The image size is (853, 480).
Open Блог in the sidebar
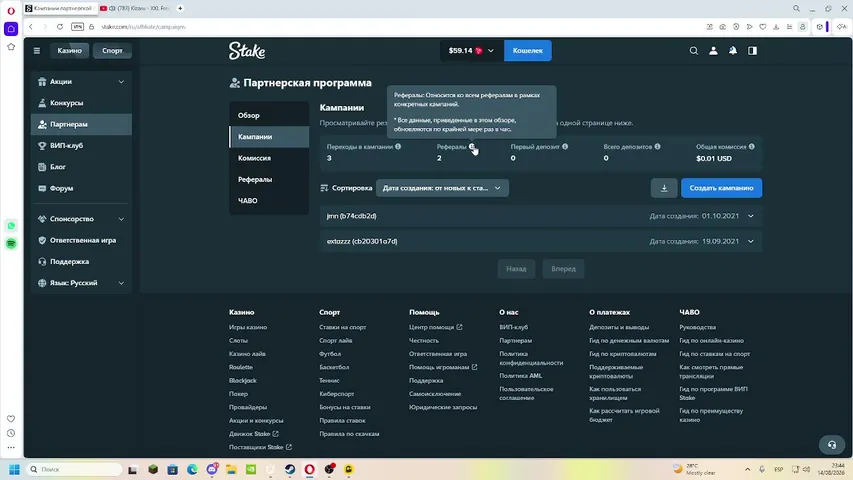82,167
